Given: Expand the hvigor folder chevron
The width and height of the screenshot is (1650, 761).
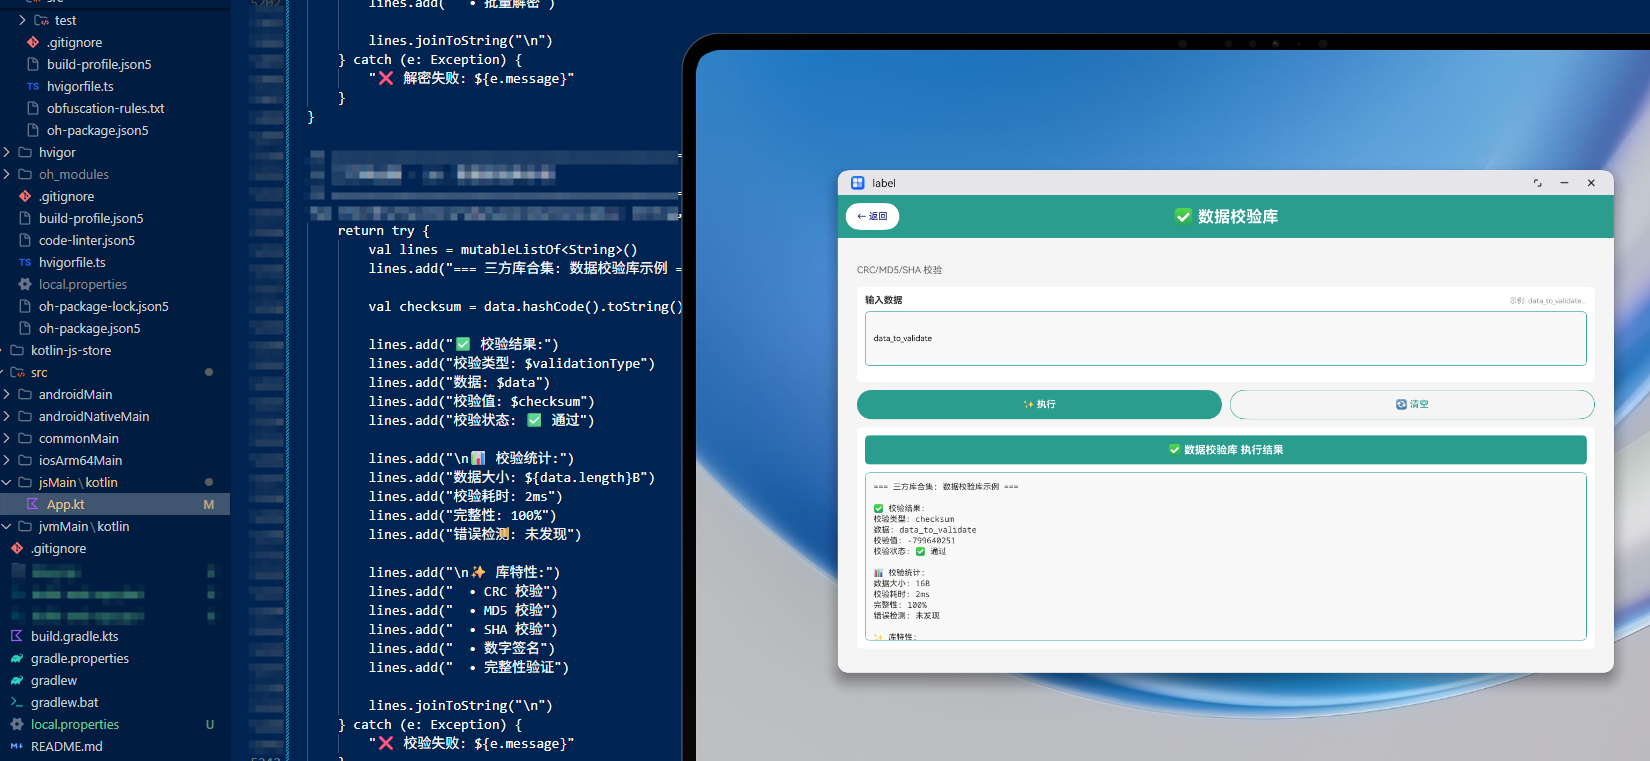Looking at the screenshot, I should tap(7, 152).
